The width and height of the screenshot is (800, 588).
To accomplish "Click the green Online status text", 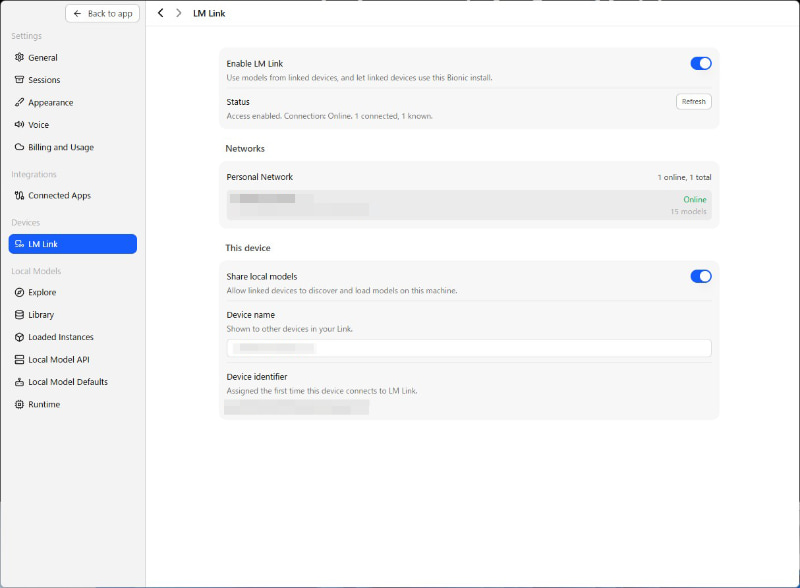I will [695, 200].
